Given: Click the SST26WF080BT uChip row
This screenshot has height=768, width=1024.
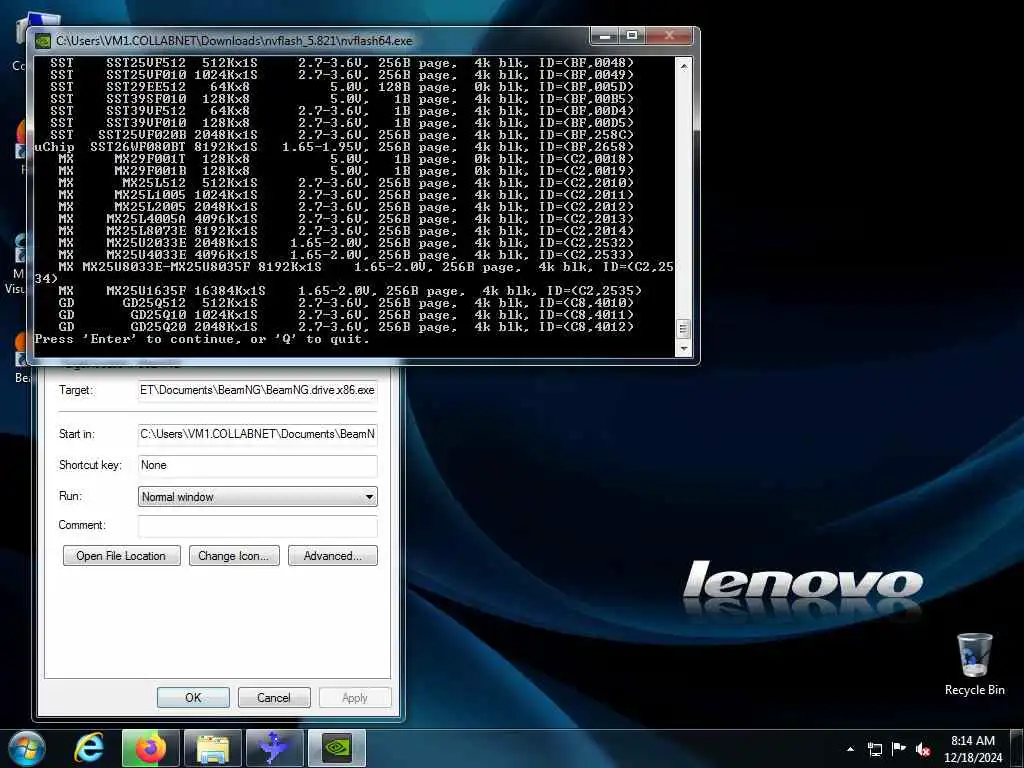Looking at the screenshot, I should click(x=334, y=147).
